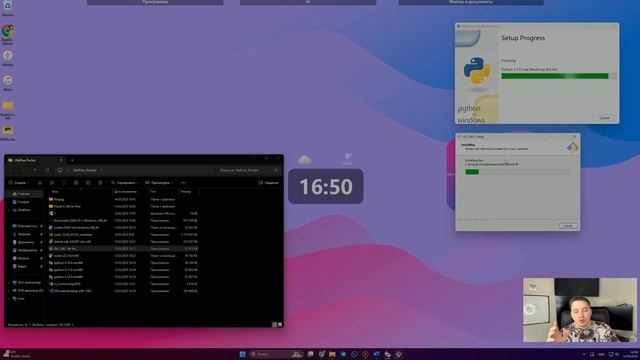Click the Python Setup Progress bar
Viewport: 640px width, 360px height.
(559, 76)
